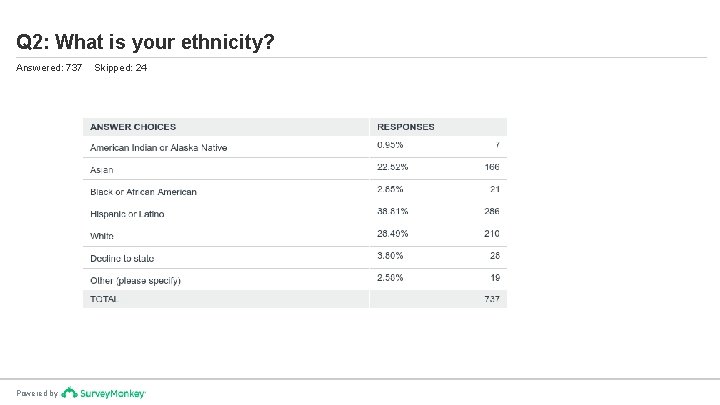720x405 pixels.
Task: Select the 'Hispanic or Latino' row
Action: pos(127,214)
